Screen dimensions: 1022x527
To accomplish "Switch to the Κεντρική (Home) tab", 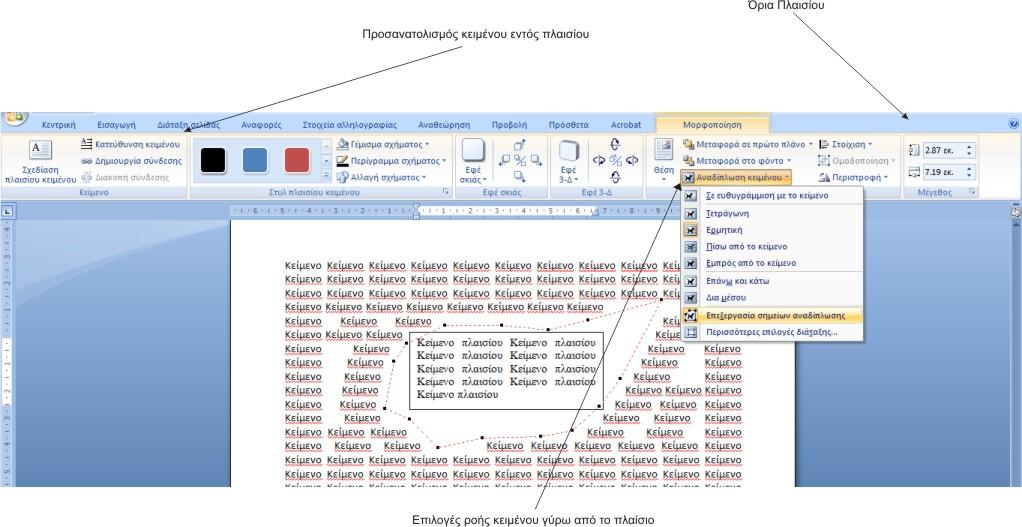I will (x=59, y=124).
